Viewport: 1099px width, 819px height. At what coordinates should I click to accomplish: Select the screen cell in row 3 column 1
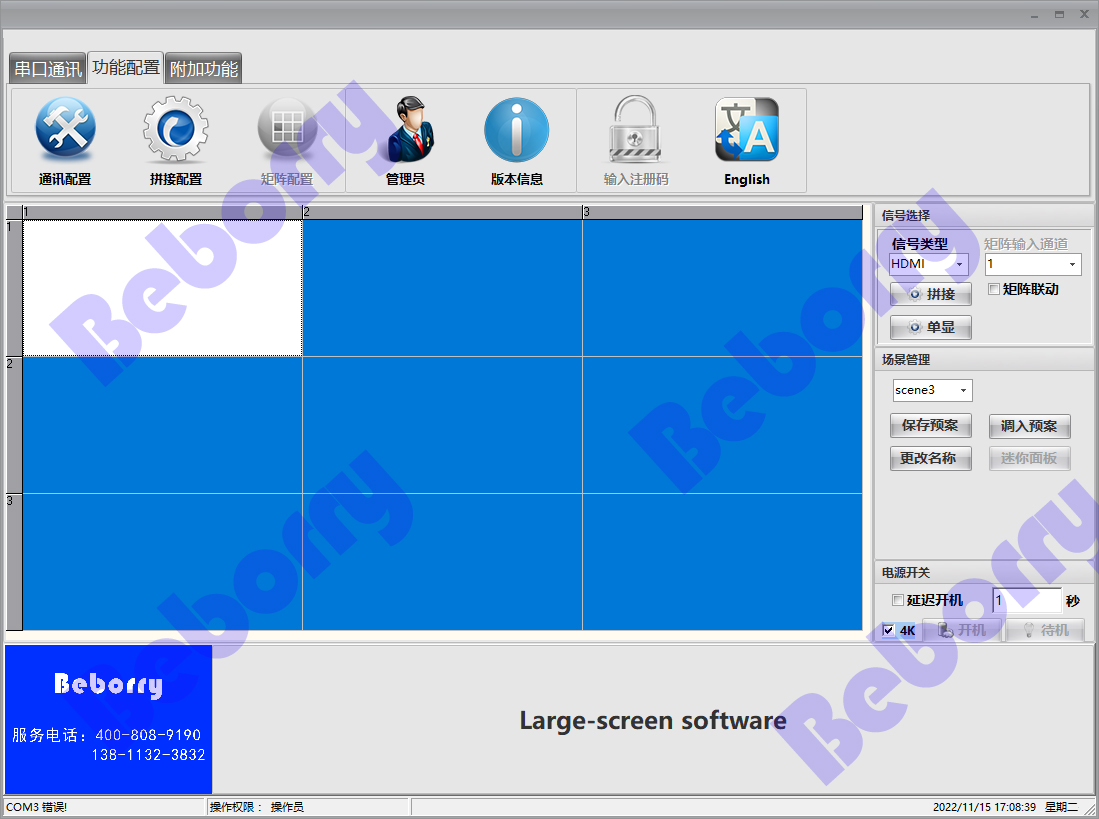[163, 562]
